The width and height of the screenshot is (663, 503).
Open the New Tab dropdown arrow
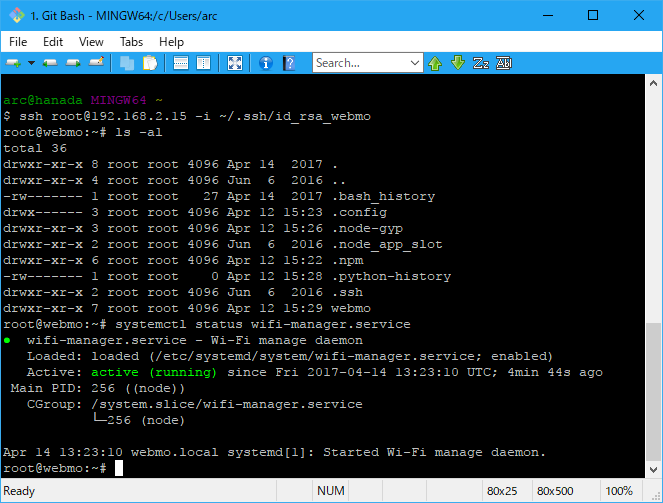(31, 63)
